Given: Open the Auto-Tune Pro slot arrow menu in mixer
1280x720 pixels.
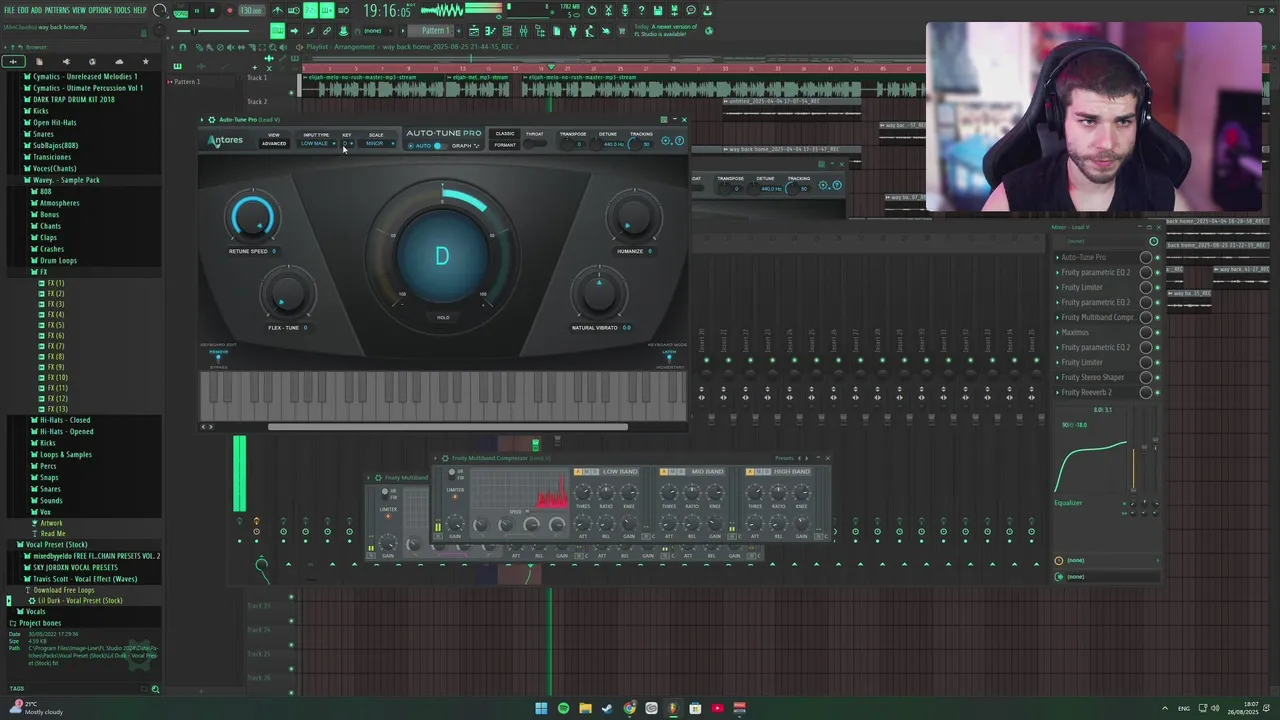Looking at the screenshot, I should pyautogui.click(x=1057, y=257).
